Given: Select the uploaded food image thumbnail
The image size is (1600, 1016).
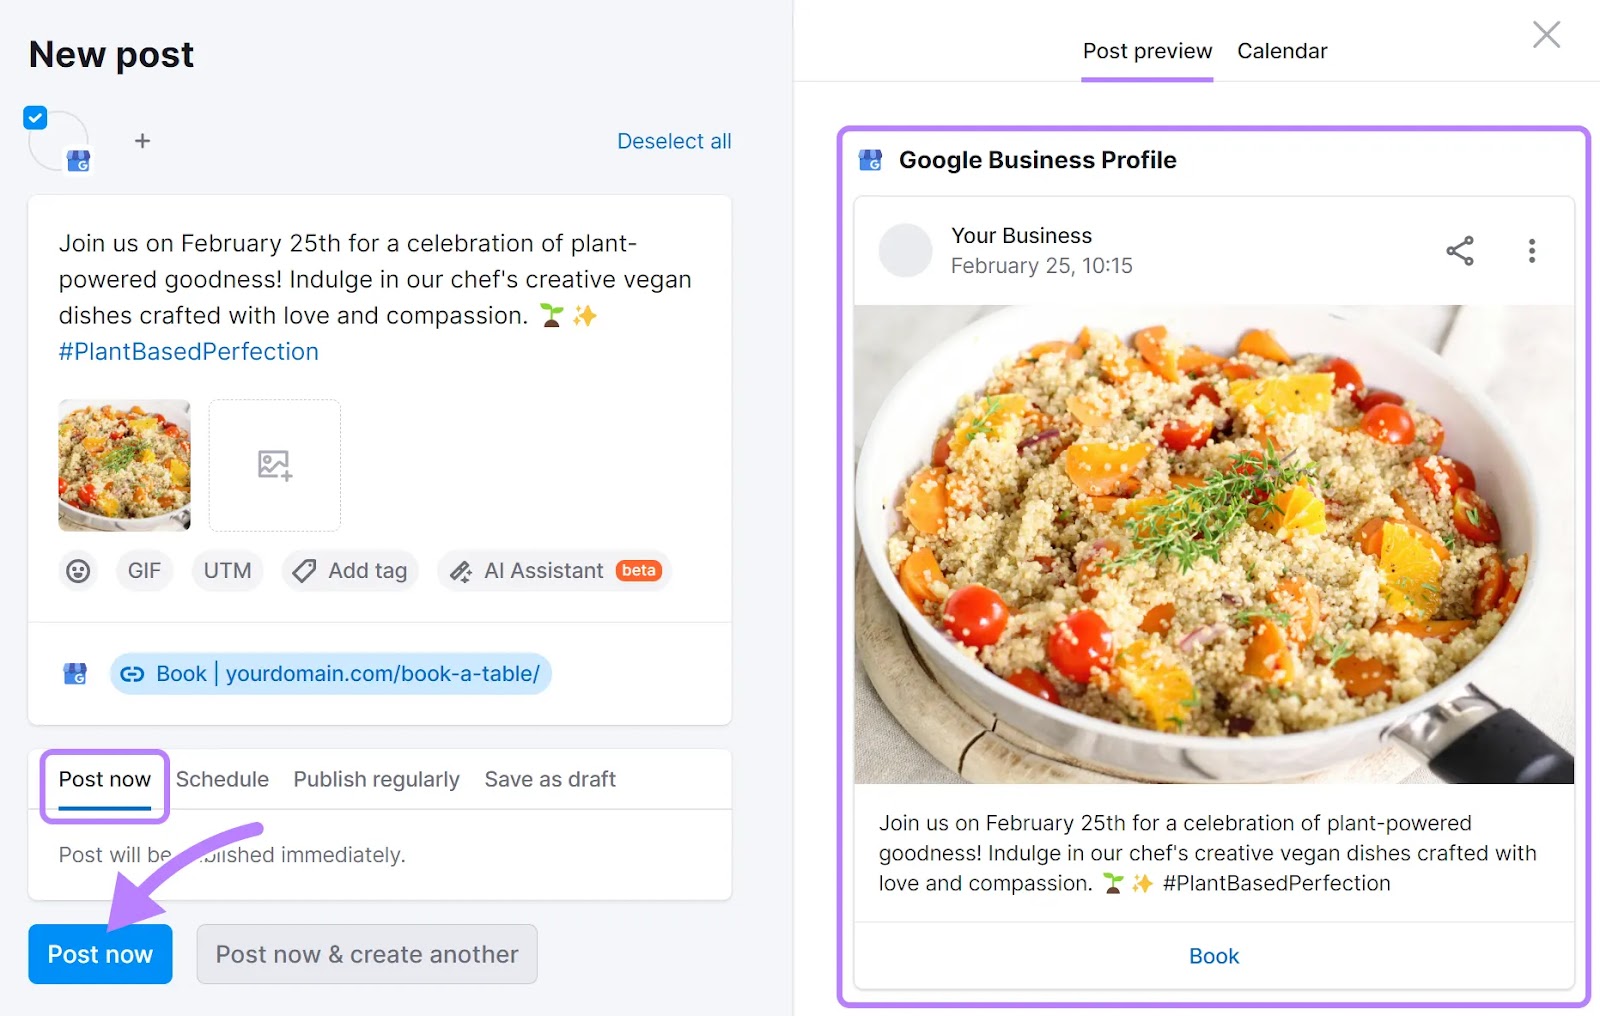Looking at the screenshot, I should 124,464.
